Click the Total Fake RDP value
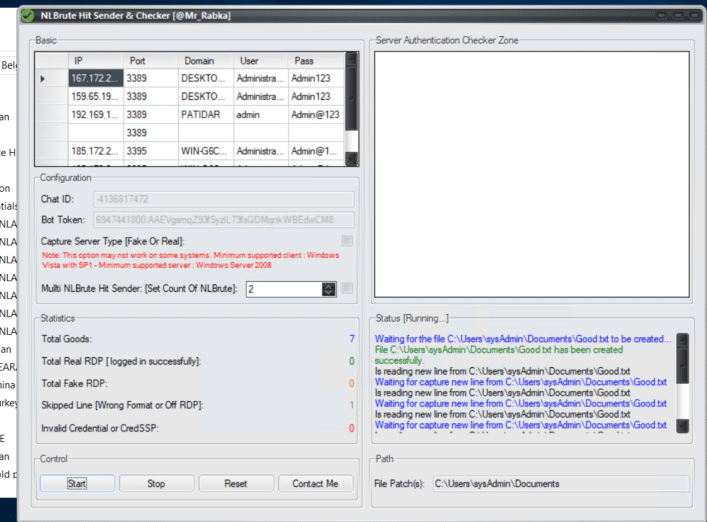The image size is (707, 522). [x=352, y=383]
